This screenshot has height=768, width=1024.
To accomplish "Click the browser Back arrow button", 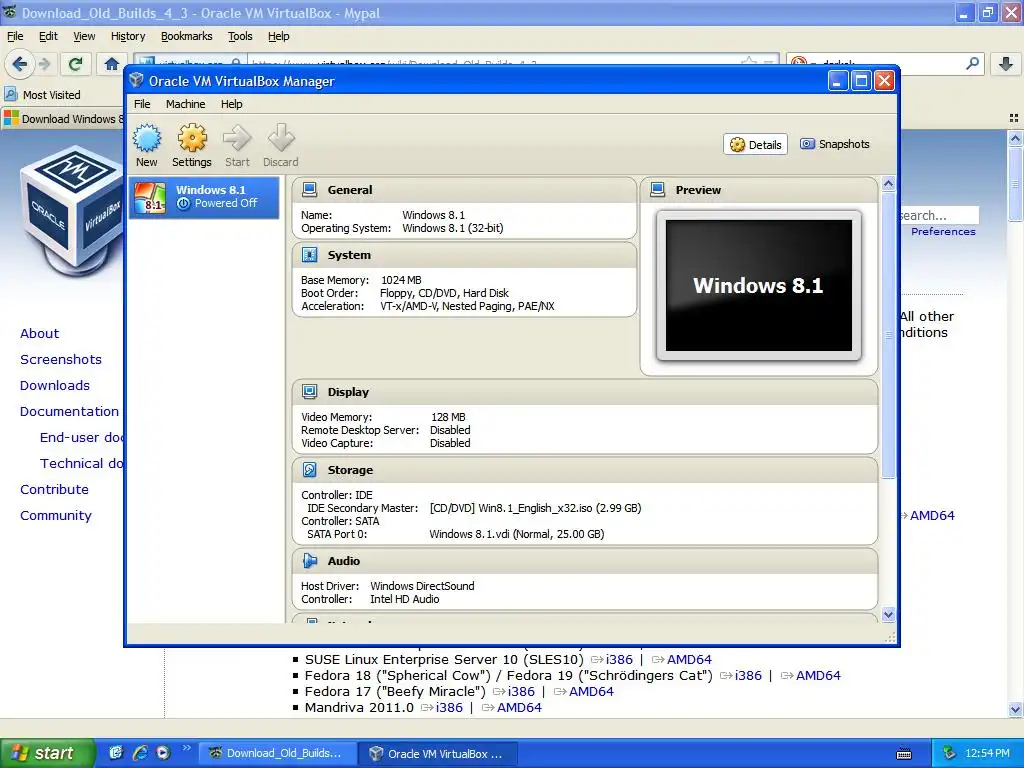I will pyautogui.click(x=19, y=64).
